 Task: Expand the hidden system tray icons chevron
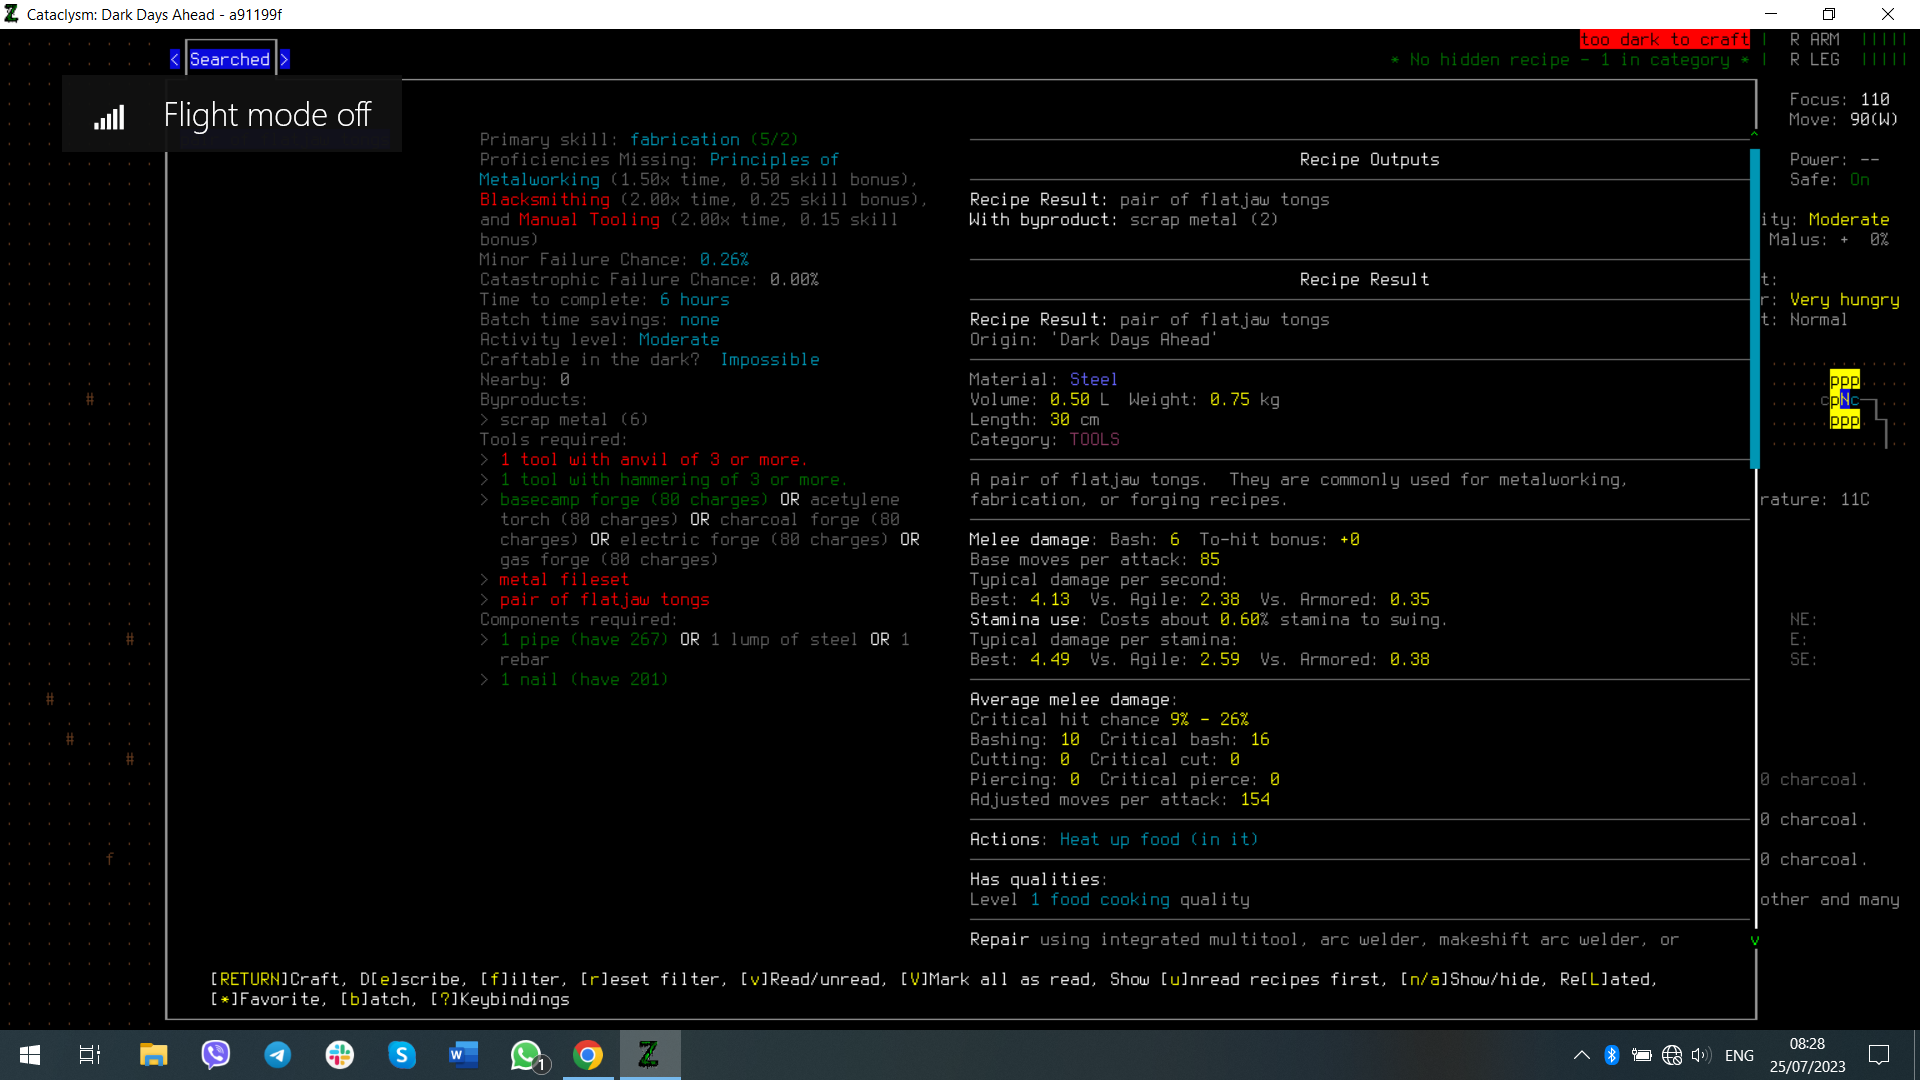pyautogui.click(x=1581, y=1055)
